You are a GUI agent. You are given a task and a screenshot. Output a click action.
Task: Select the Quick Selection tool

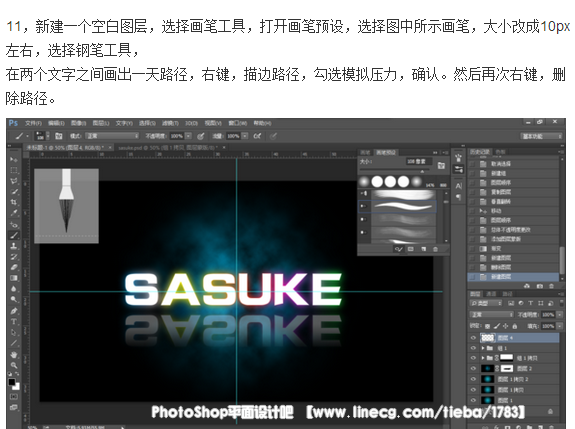(x=14, y=191)
